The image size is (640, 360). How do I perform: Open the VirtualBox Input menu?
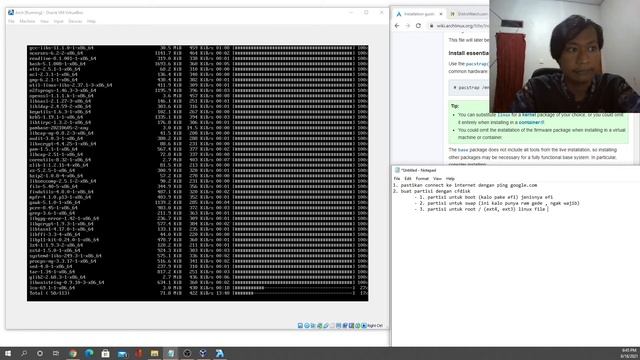[58, 21]
